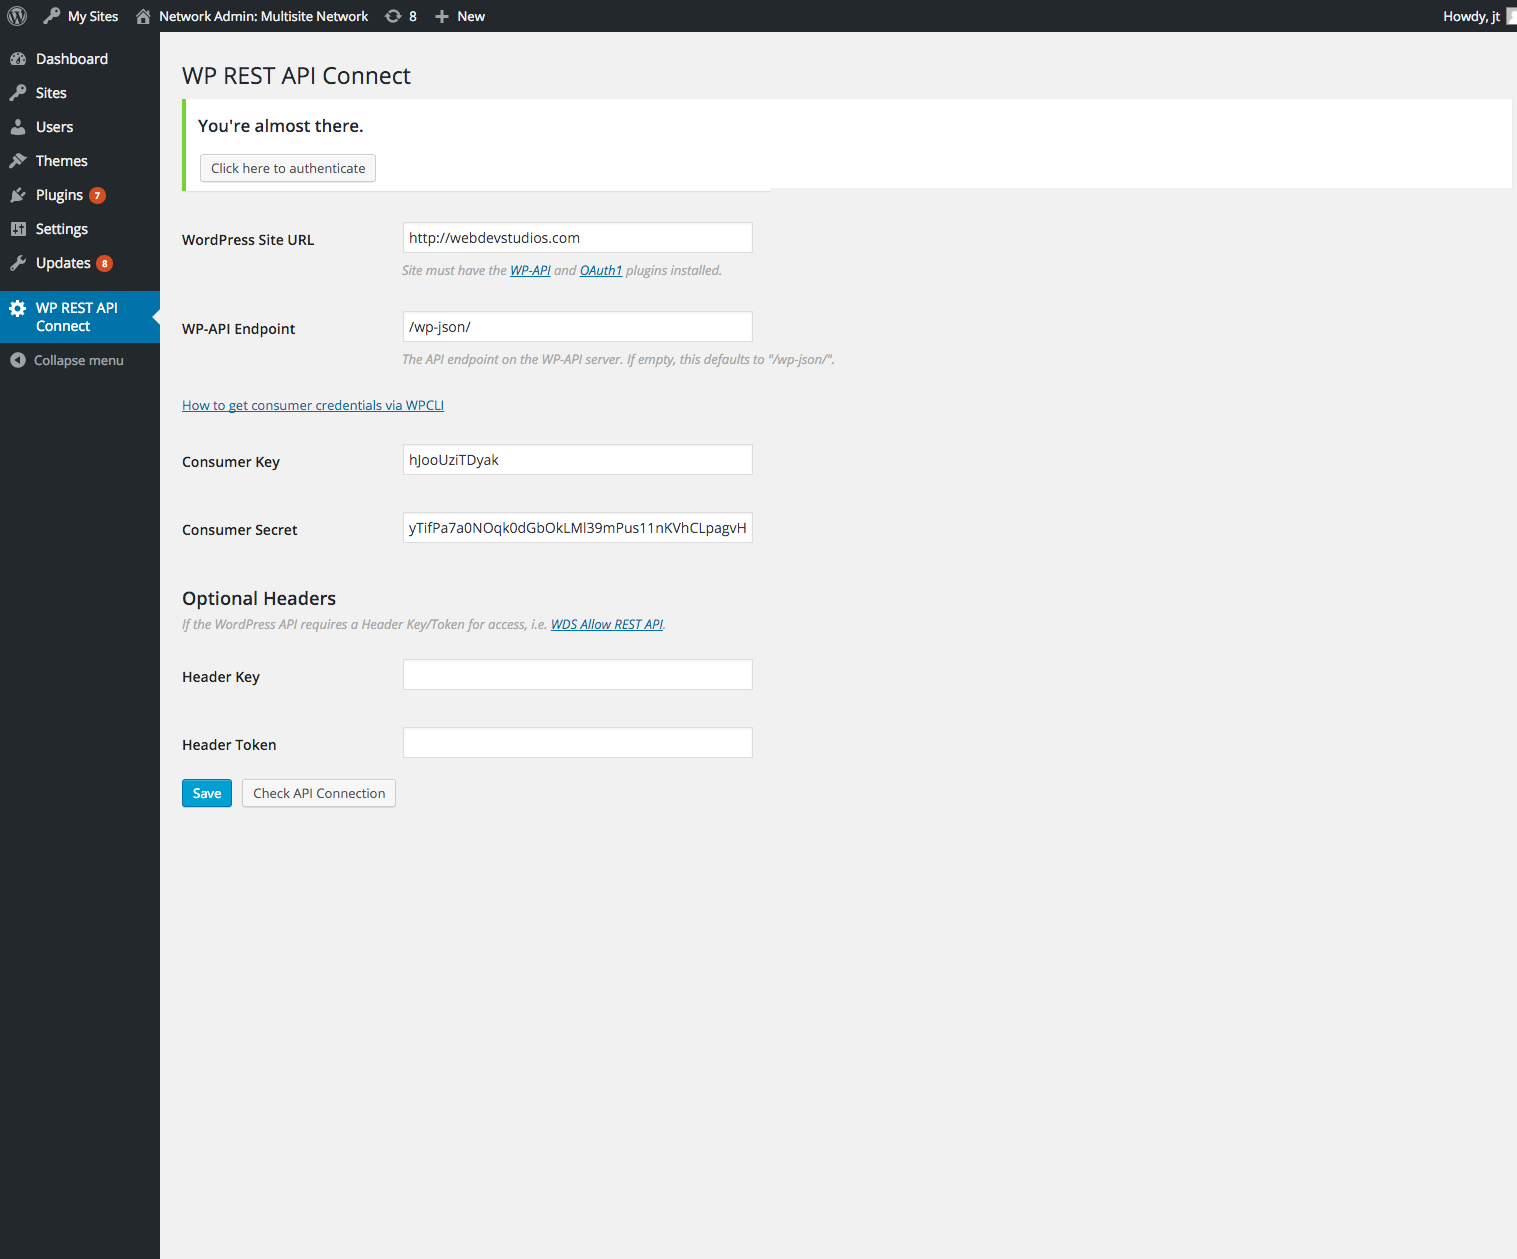Click the WP-API Endpoint label
Image resolution: width=1517 pixels, height=1259 pixels.
click(238, 329)
